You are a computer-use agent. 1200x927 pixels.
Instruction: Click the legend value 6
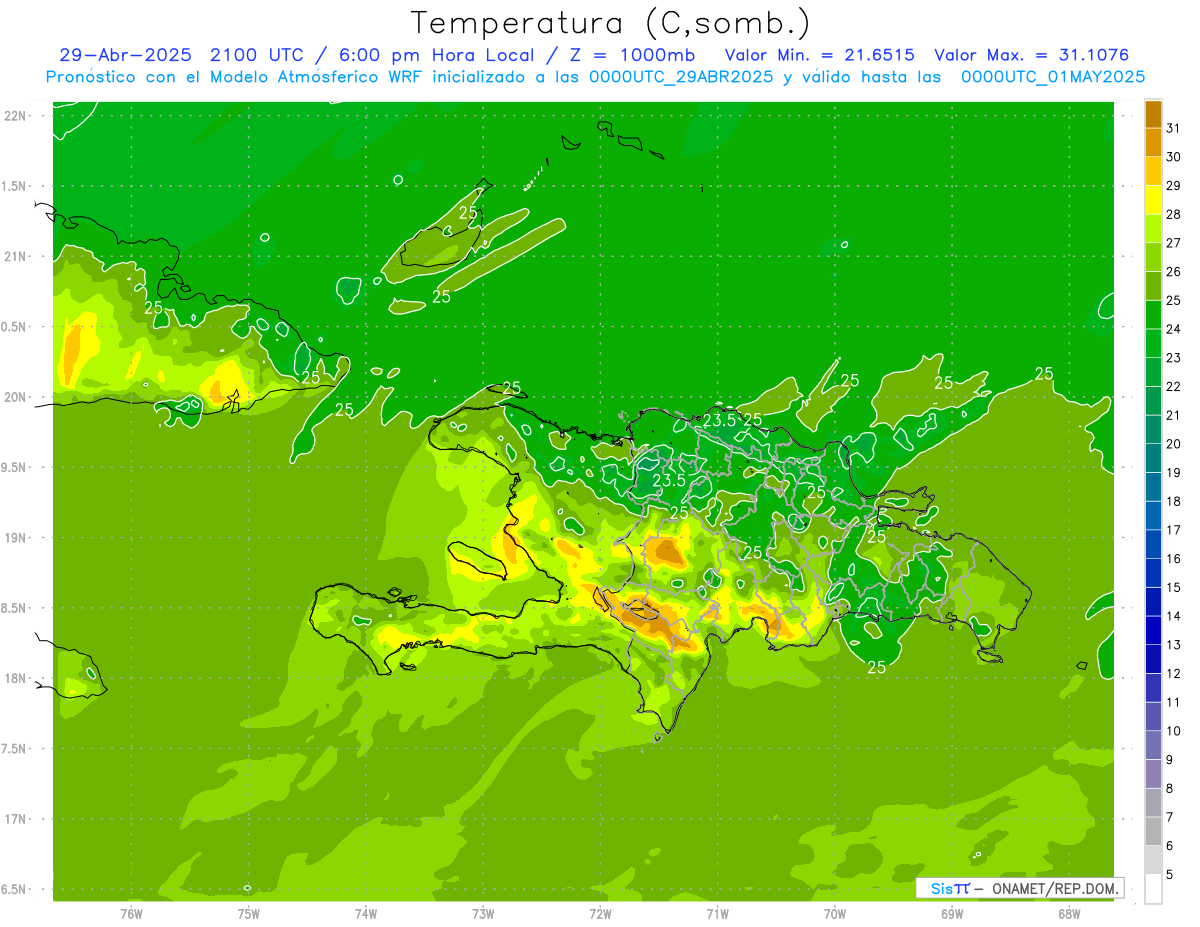(1169, 845)
